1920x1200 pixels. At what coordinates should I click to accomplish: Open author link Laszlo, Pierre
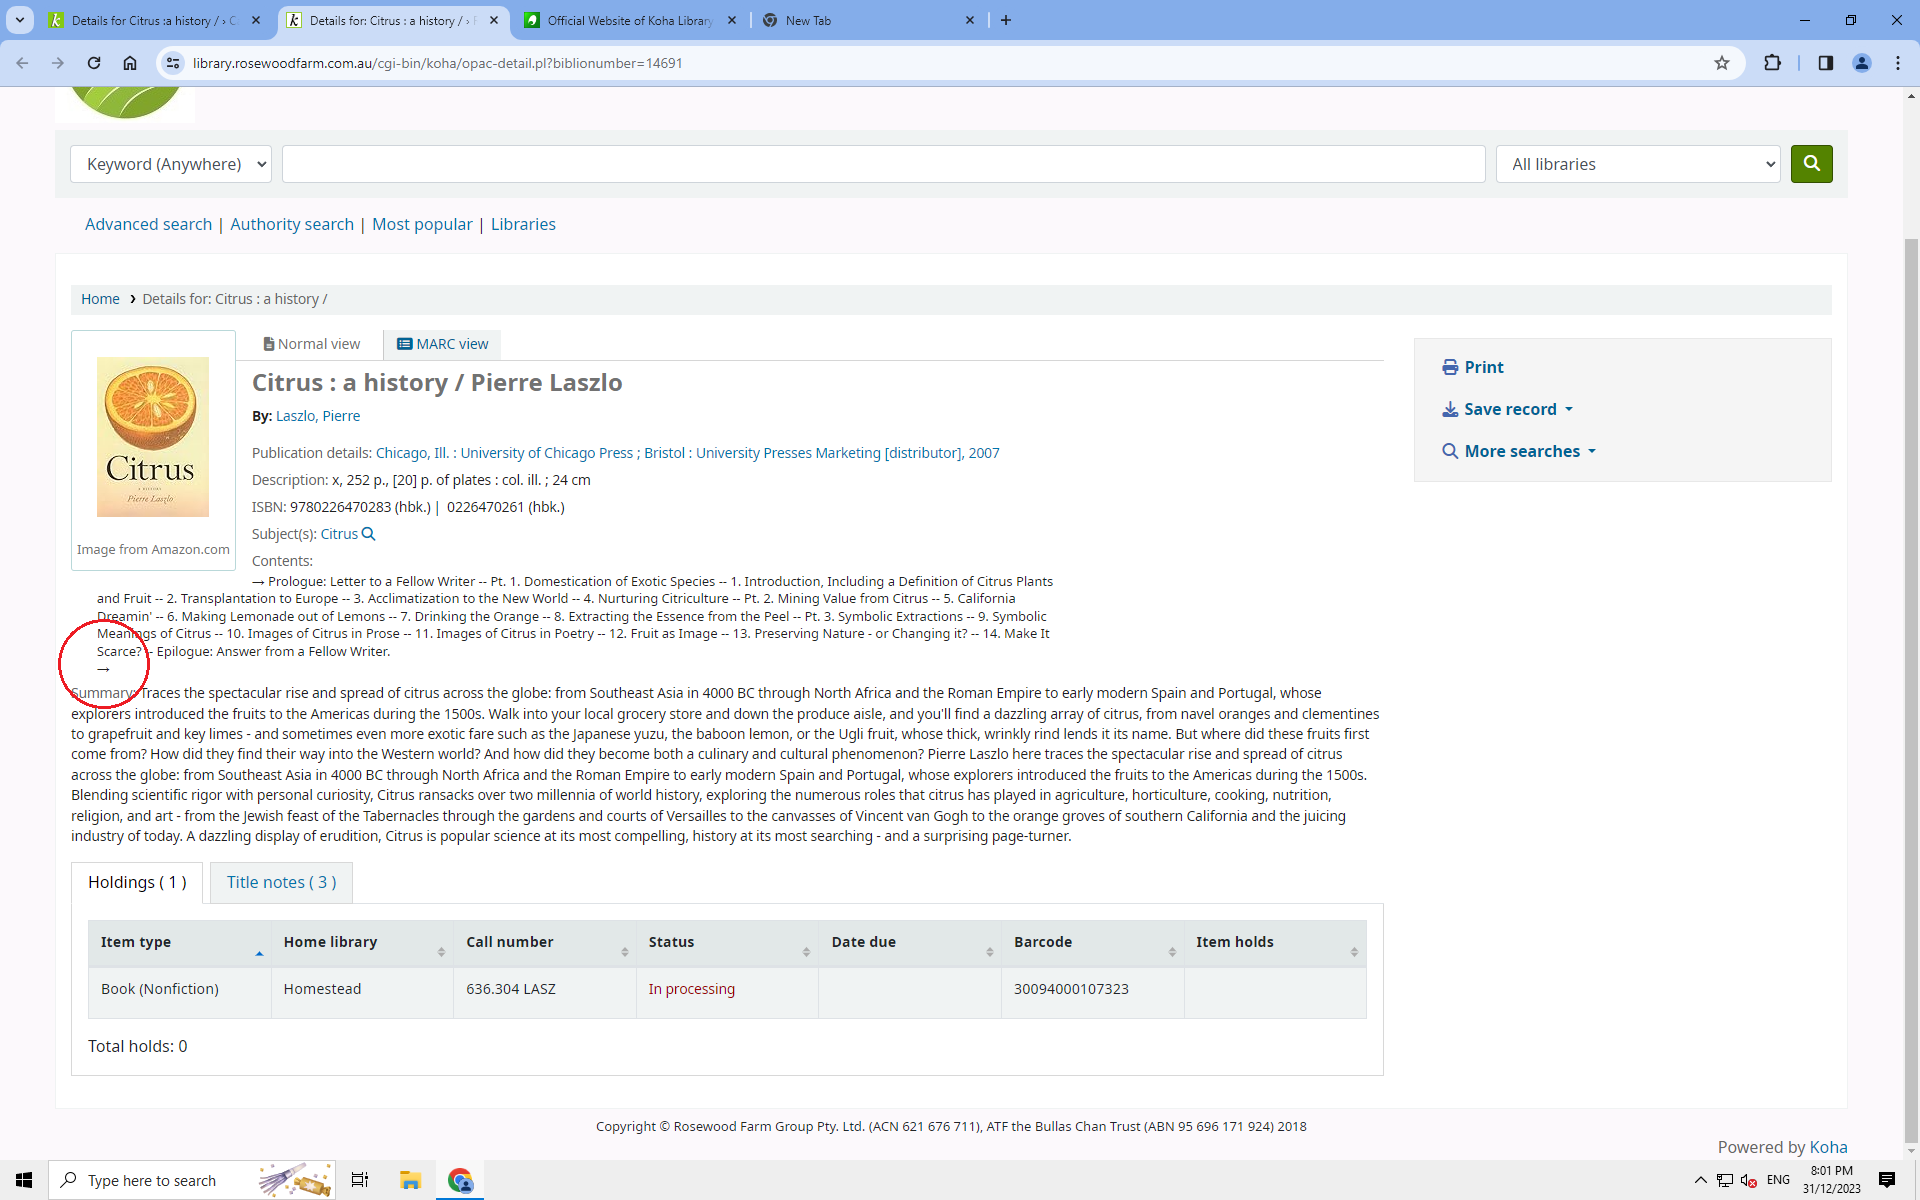click(318, 416)
